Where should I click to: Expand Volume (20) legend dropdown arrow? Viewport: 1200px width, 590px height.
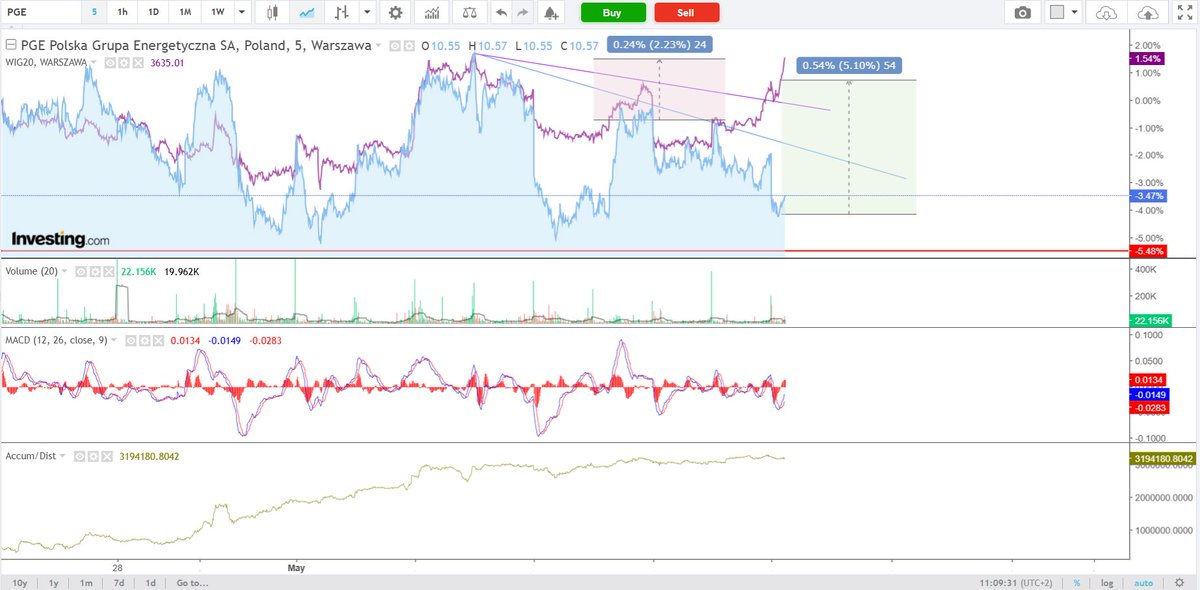pos(65,271)
